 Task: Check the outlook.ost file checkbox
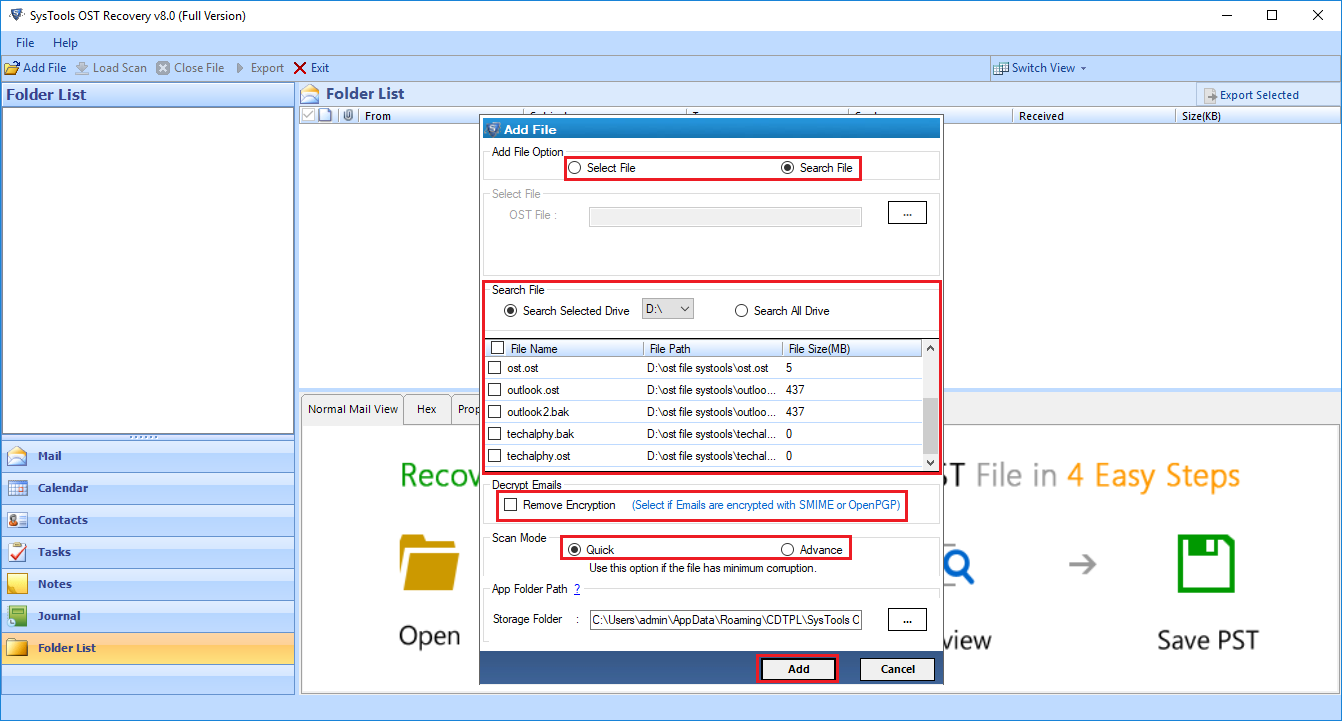tap(495, 390)
